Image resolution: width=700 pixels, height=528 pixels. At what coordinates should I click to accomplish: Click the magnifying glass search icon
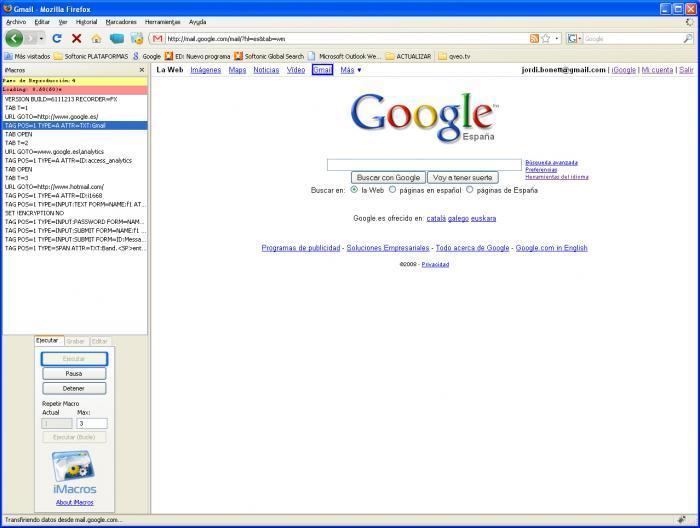(x=688, y=39)
